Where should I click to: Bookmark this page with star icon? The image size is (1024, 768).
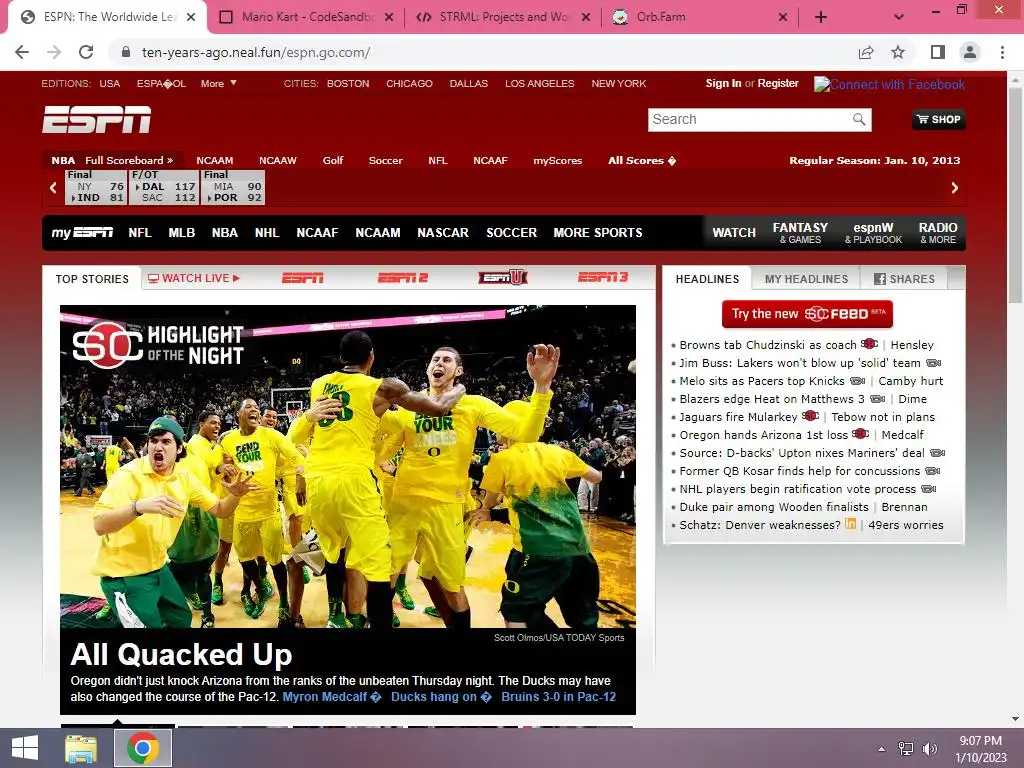pyautogui.click(x=898, y=52)
